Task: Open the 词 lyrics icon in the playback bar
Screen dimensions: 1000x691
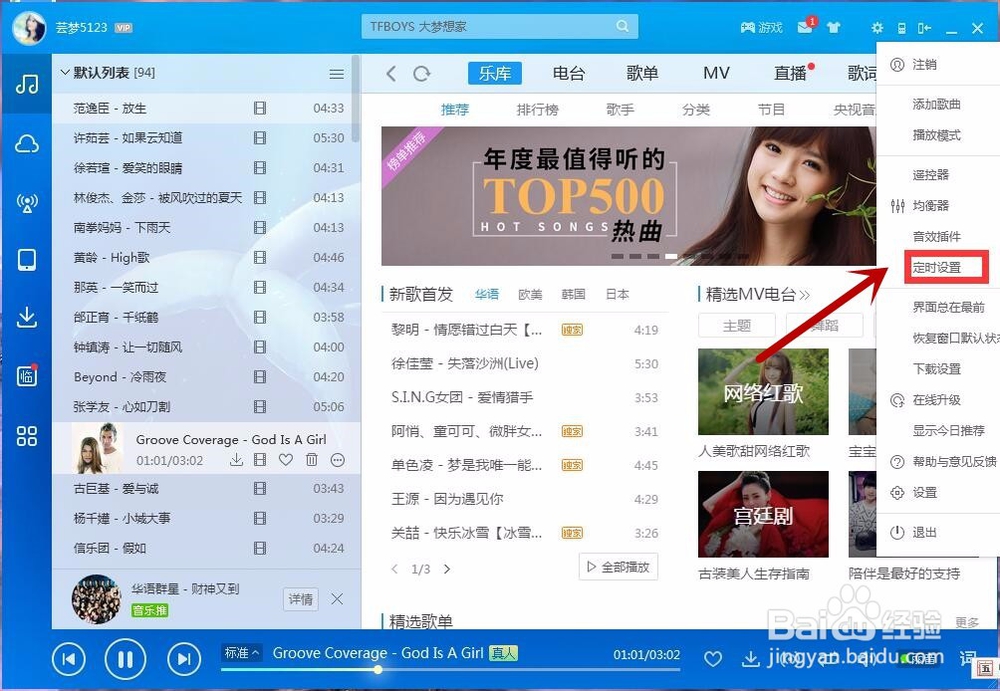Action: (x=968, y=659)
